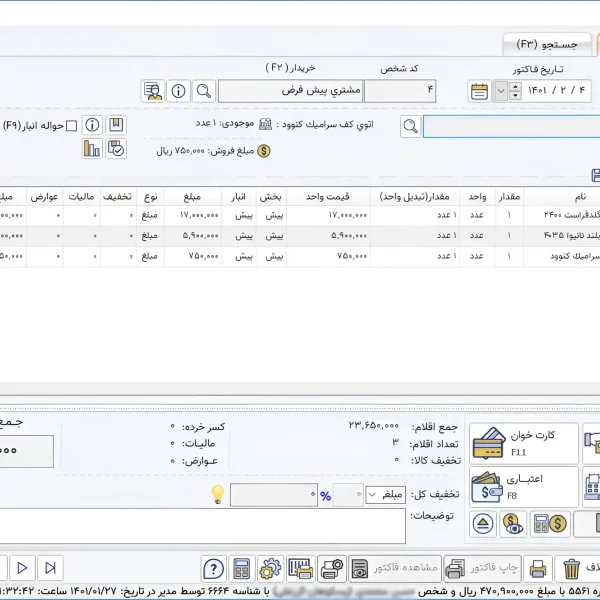Click the barcode label printer icon
The width and height of the screenshot is (600, 600).
(x=301, y=569)
